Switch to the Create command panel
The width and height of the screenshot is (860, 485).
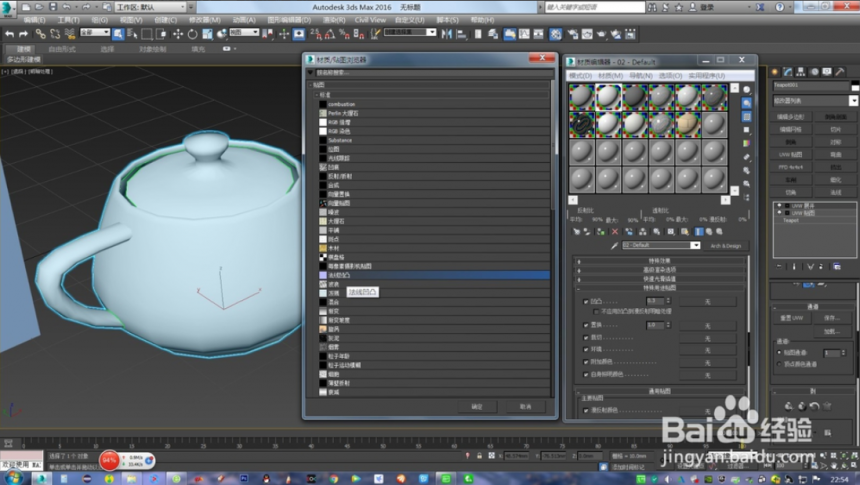[x=775, y=72]
